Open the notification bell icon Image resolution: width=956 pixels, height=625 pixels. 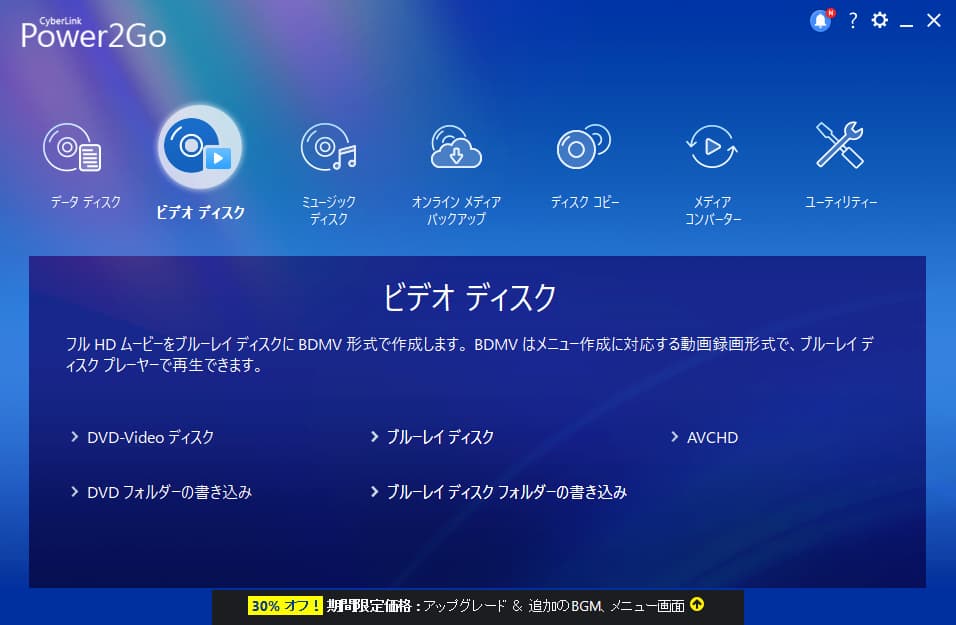point(821,21)
